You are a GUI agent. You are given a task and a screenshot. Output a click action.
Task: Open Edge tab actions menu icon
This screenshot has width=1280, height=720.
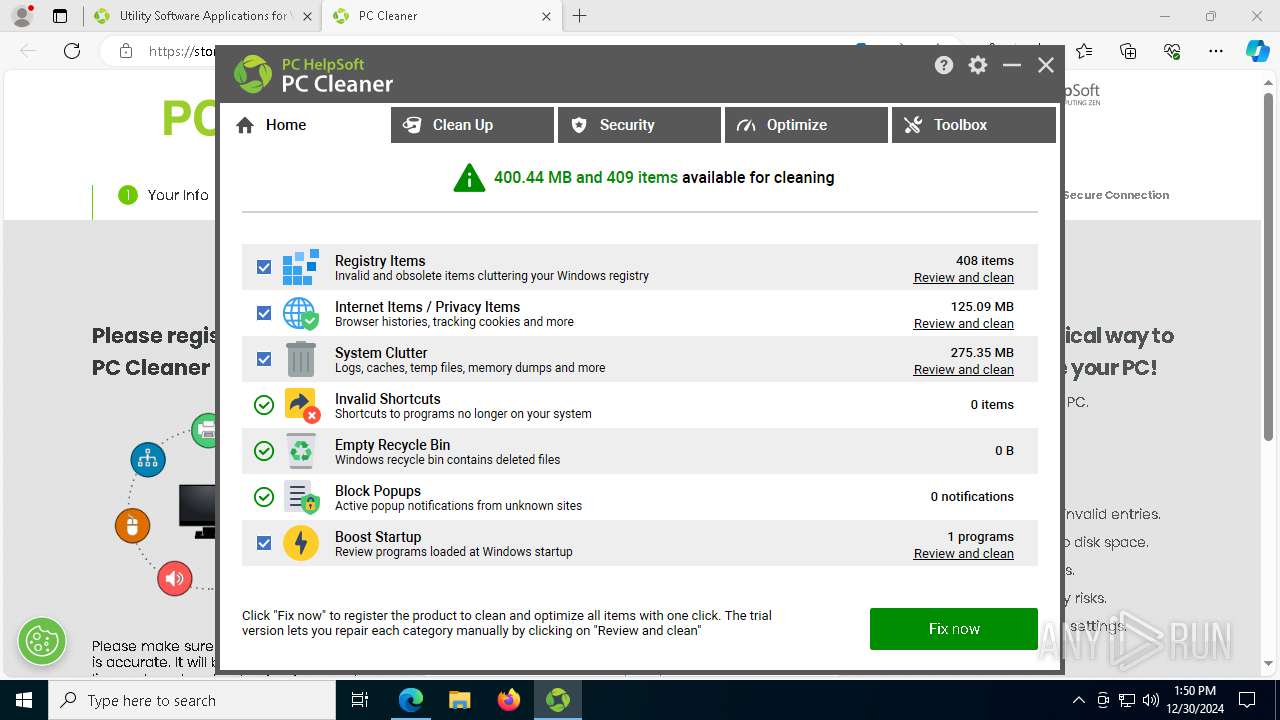pos(60,16)
